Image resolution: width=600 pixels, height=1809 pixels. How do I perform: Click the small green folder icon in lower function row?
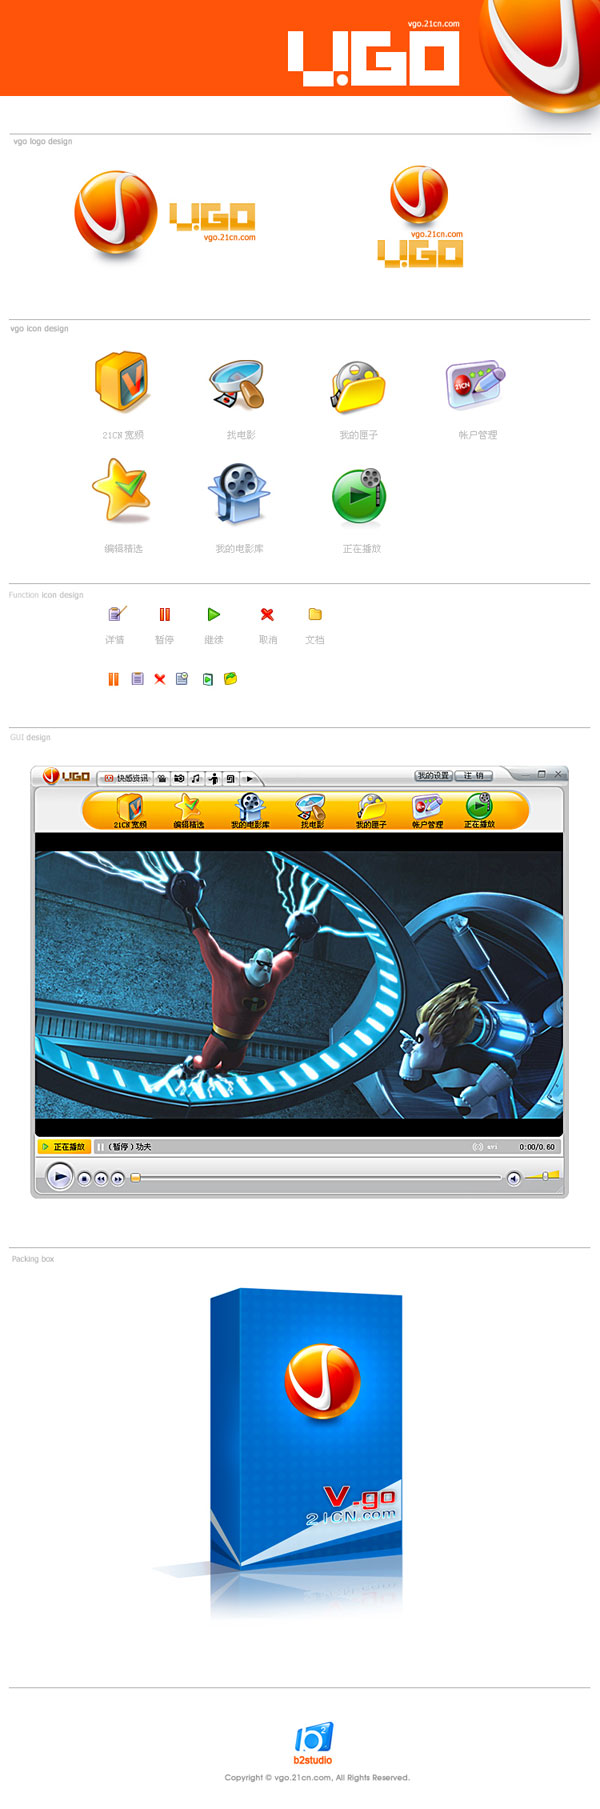pyautogui.click(x=231, y=679)
